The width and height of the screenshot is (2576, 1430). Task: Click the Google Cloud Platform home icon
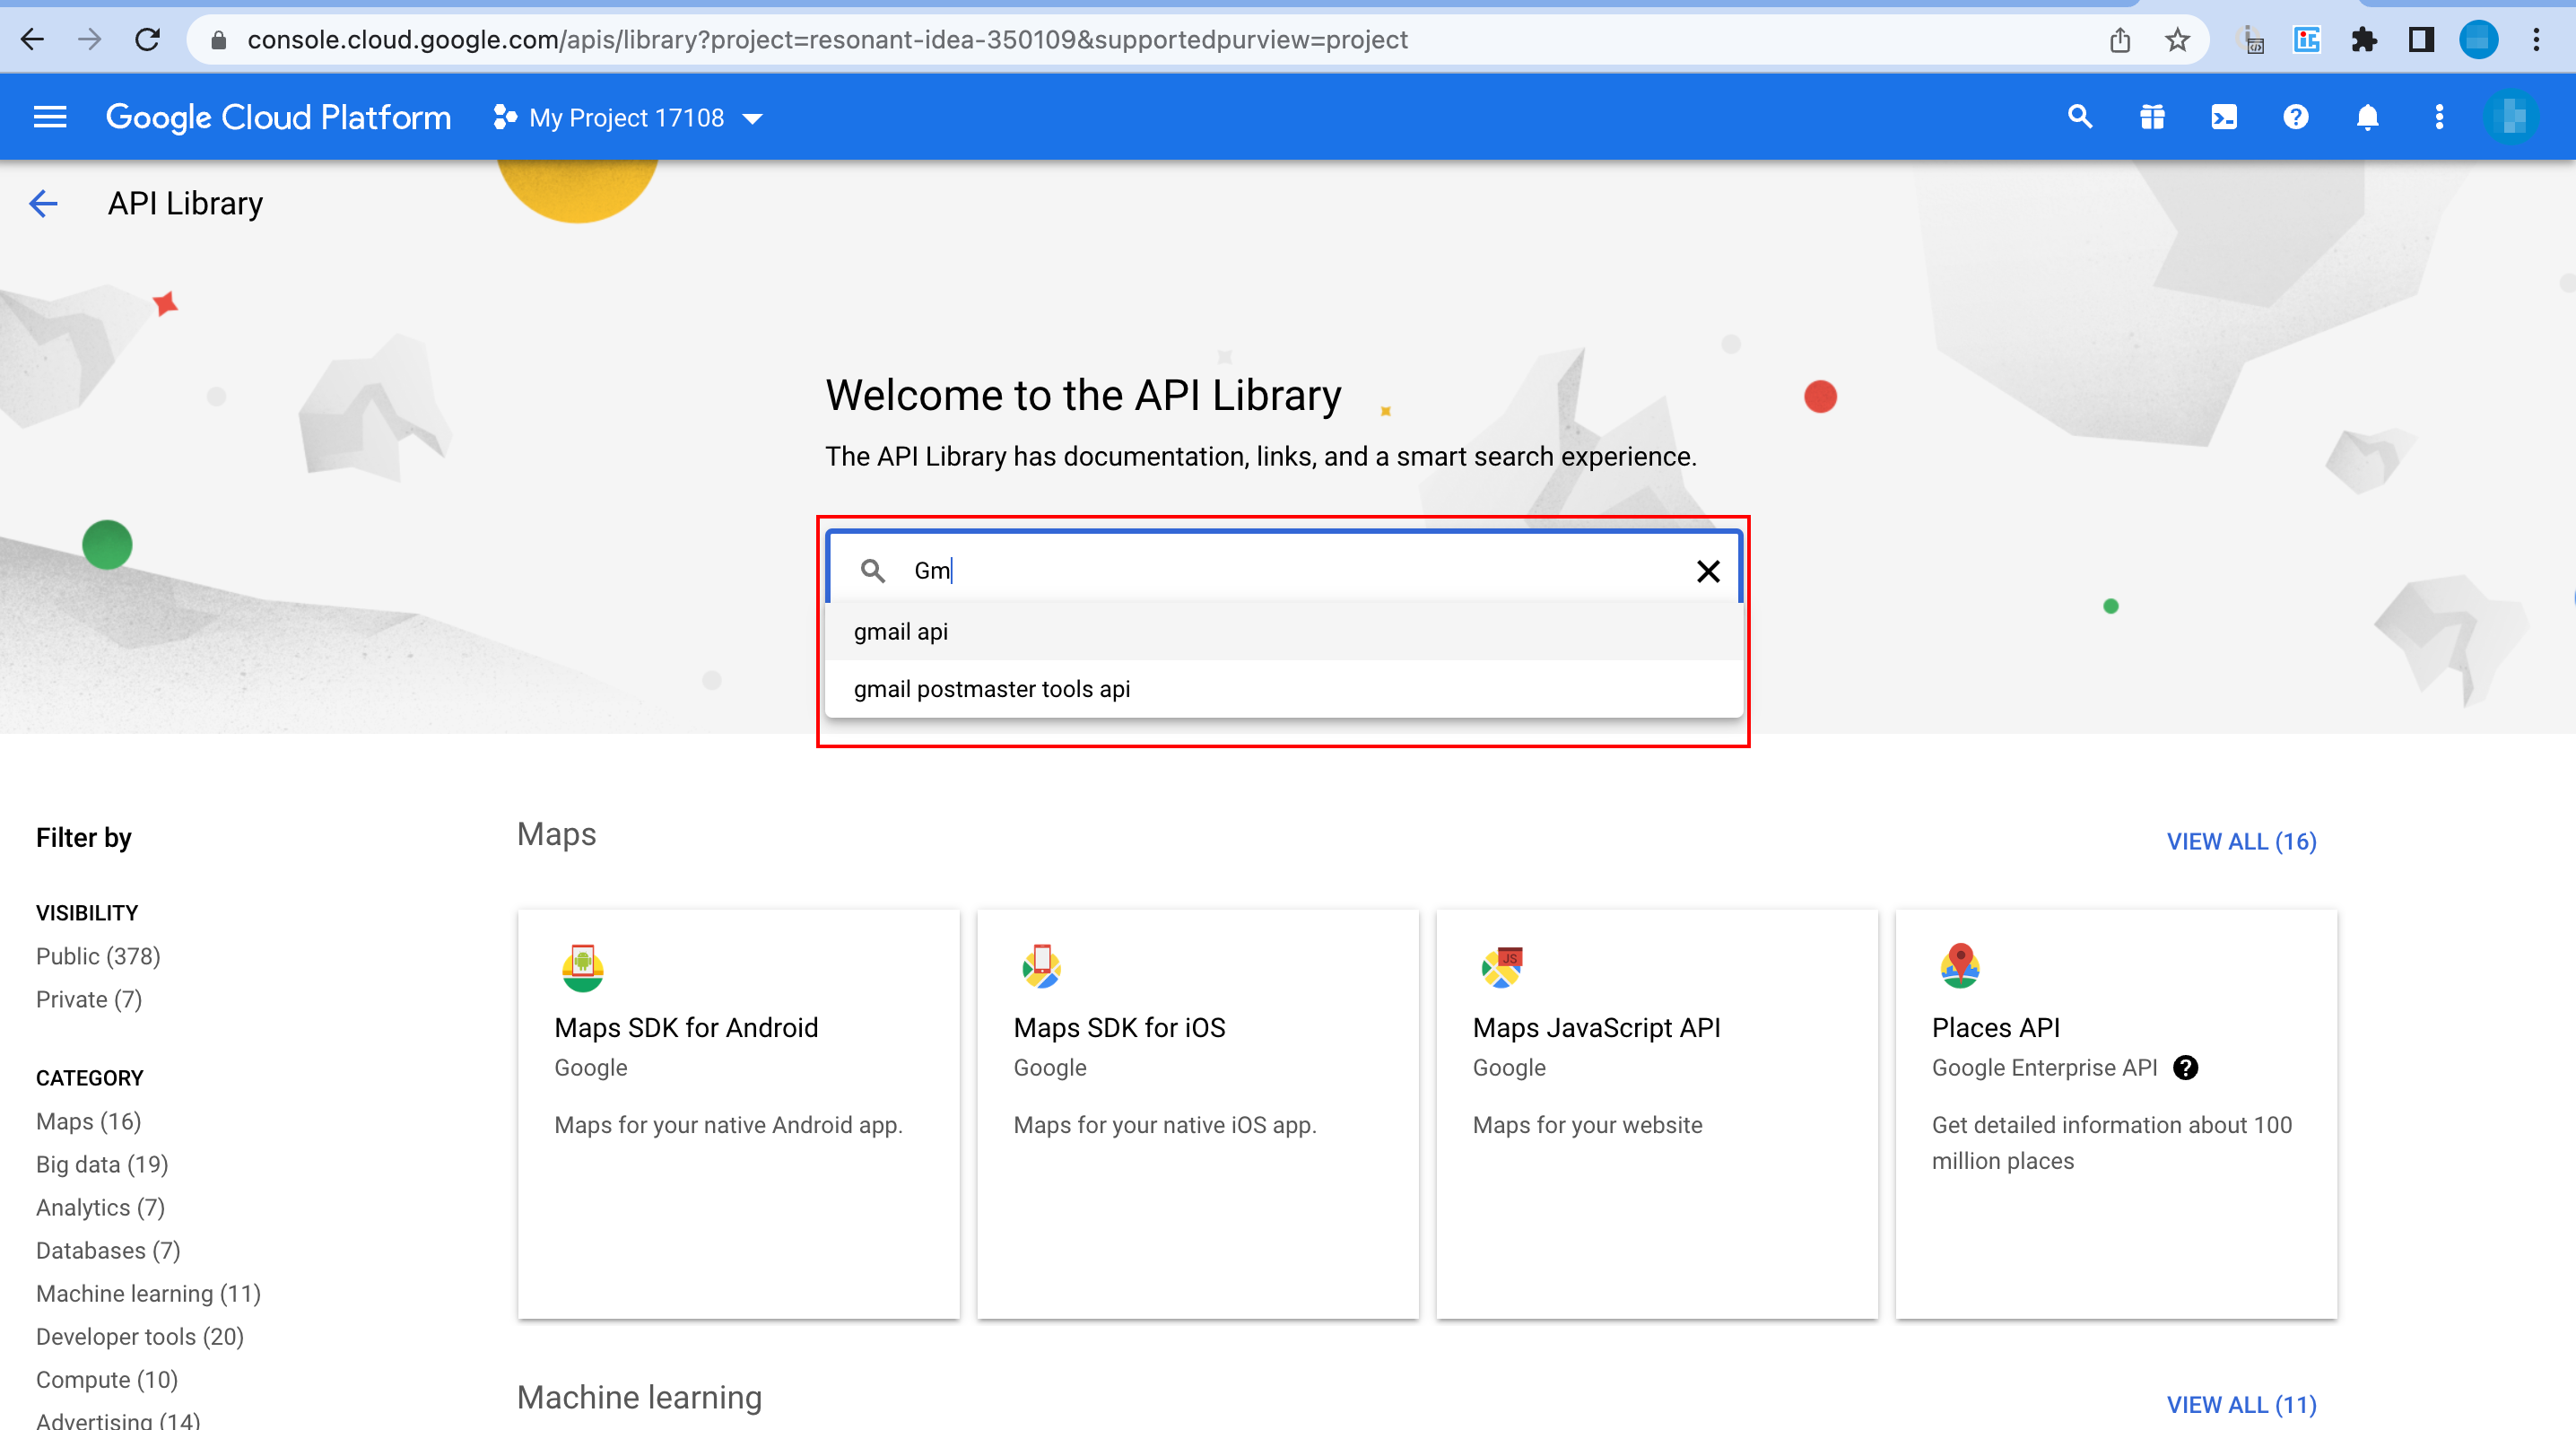tap(282, 118)
